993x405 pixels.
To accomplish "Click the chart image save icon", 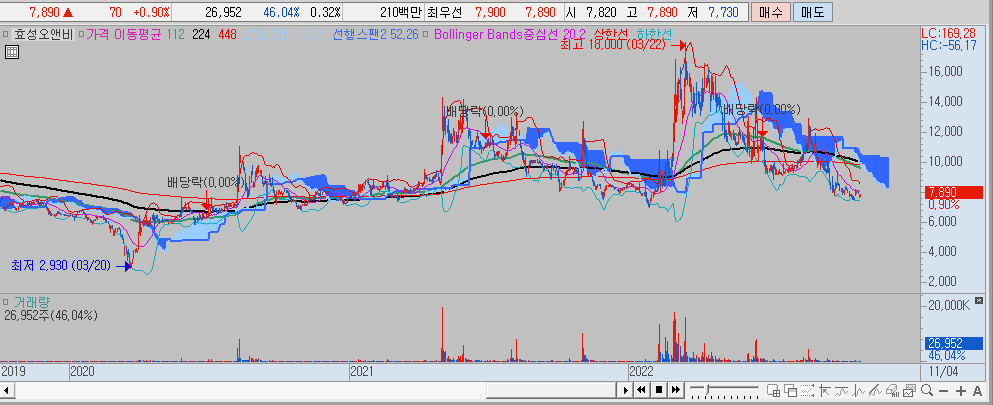I will (910, 390).
